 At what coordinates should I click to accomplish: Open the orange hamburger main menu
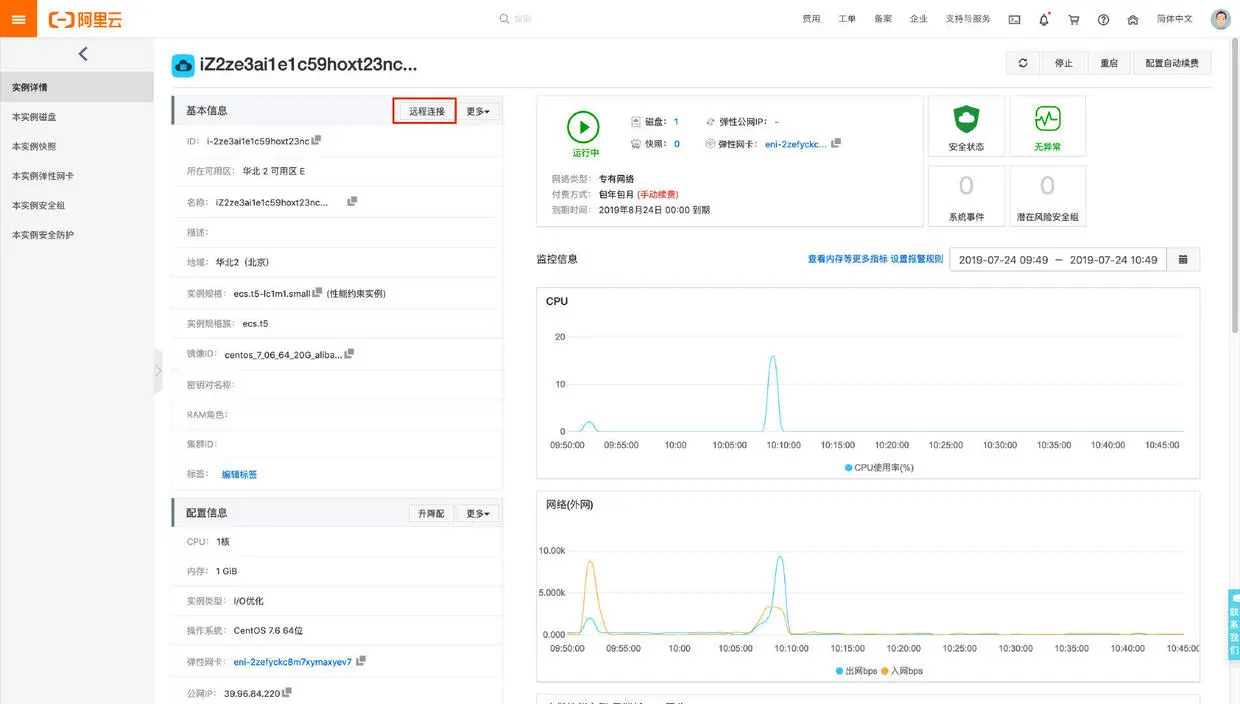click(18, 19)
